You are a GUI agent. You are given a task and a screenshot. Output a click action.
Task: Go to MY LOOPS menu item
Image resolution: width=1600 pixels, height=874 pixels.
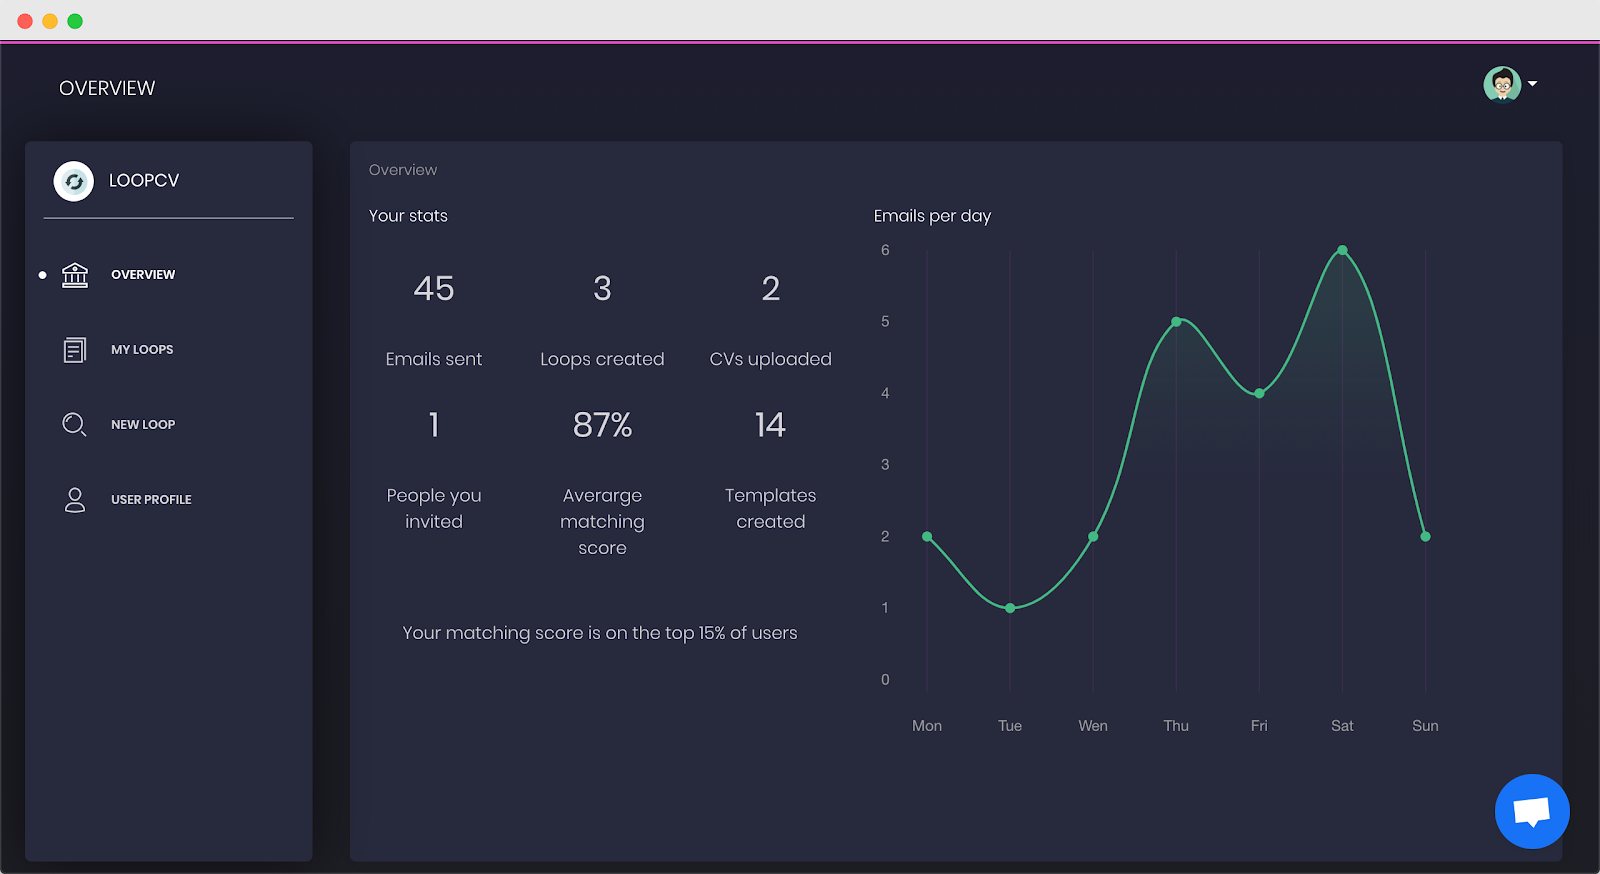coord(142,350)
